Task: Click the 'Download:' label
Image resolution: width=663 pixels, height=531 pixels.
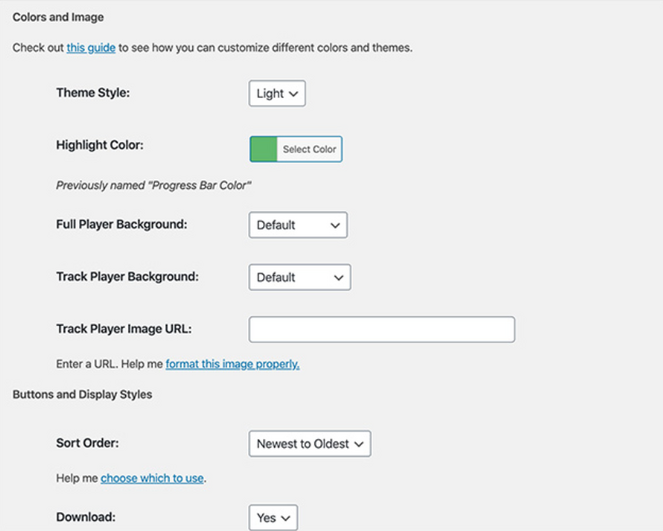Action: tap(85, 516)
